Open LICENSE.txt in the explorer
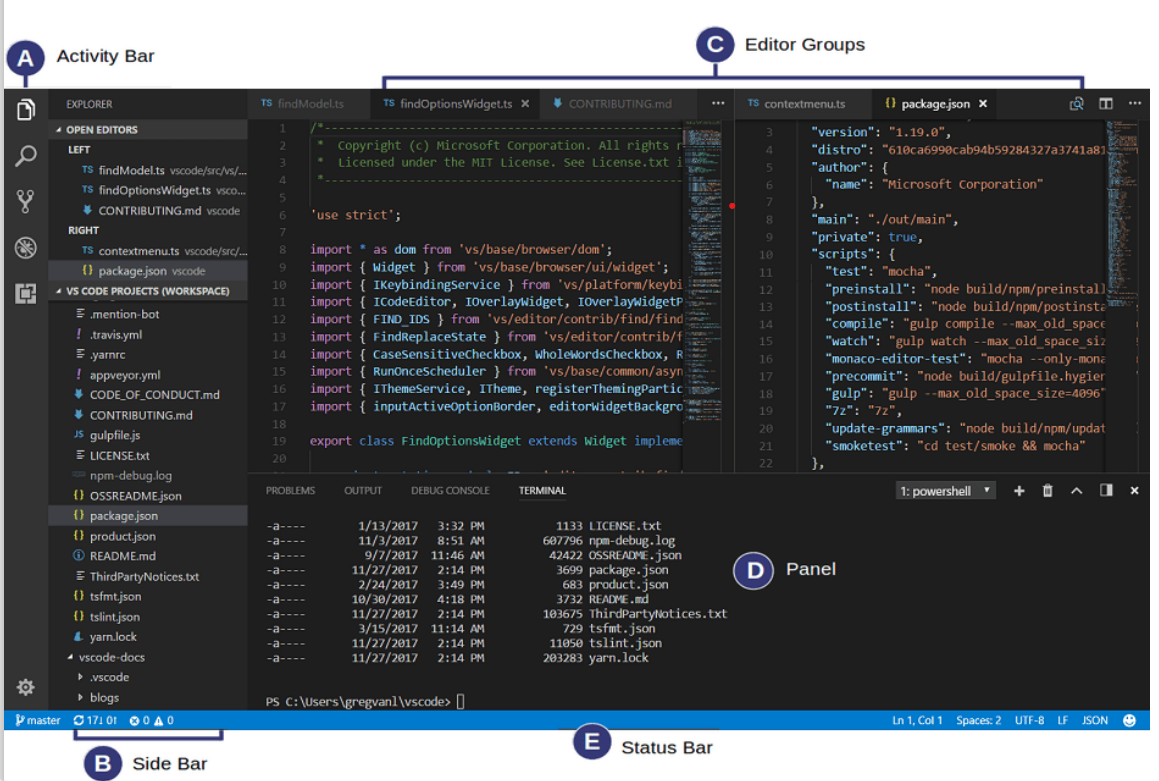1159x781 pixels. click(148, 456)
